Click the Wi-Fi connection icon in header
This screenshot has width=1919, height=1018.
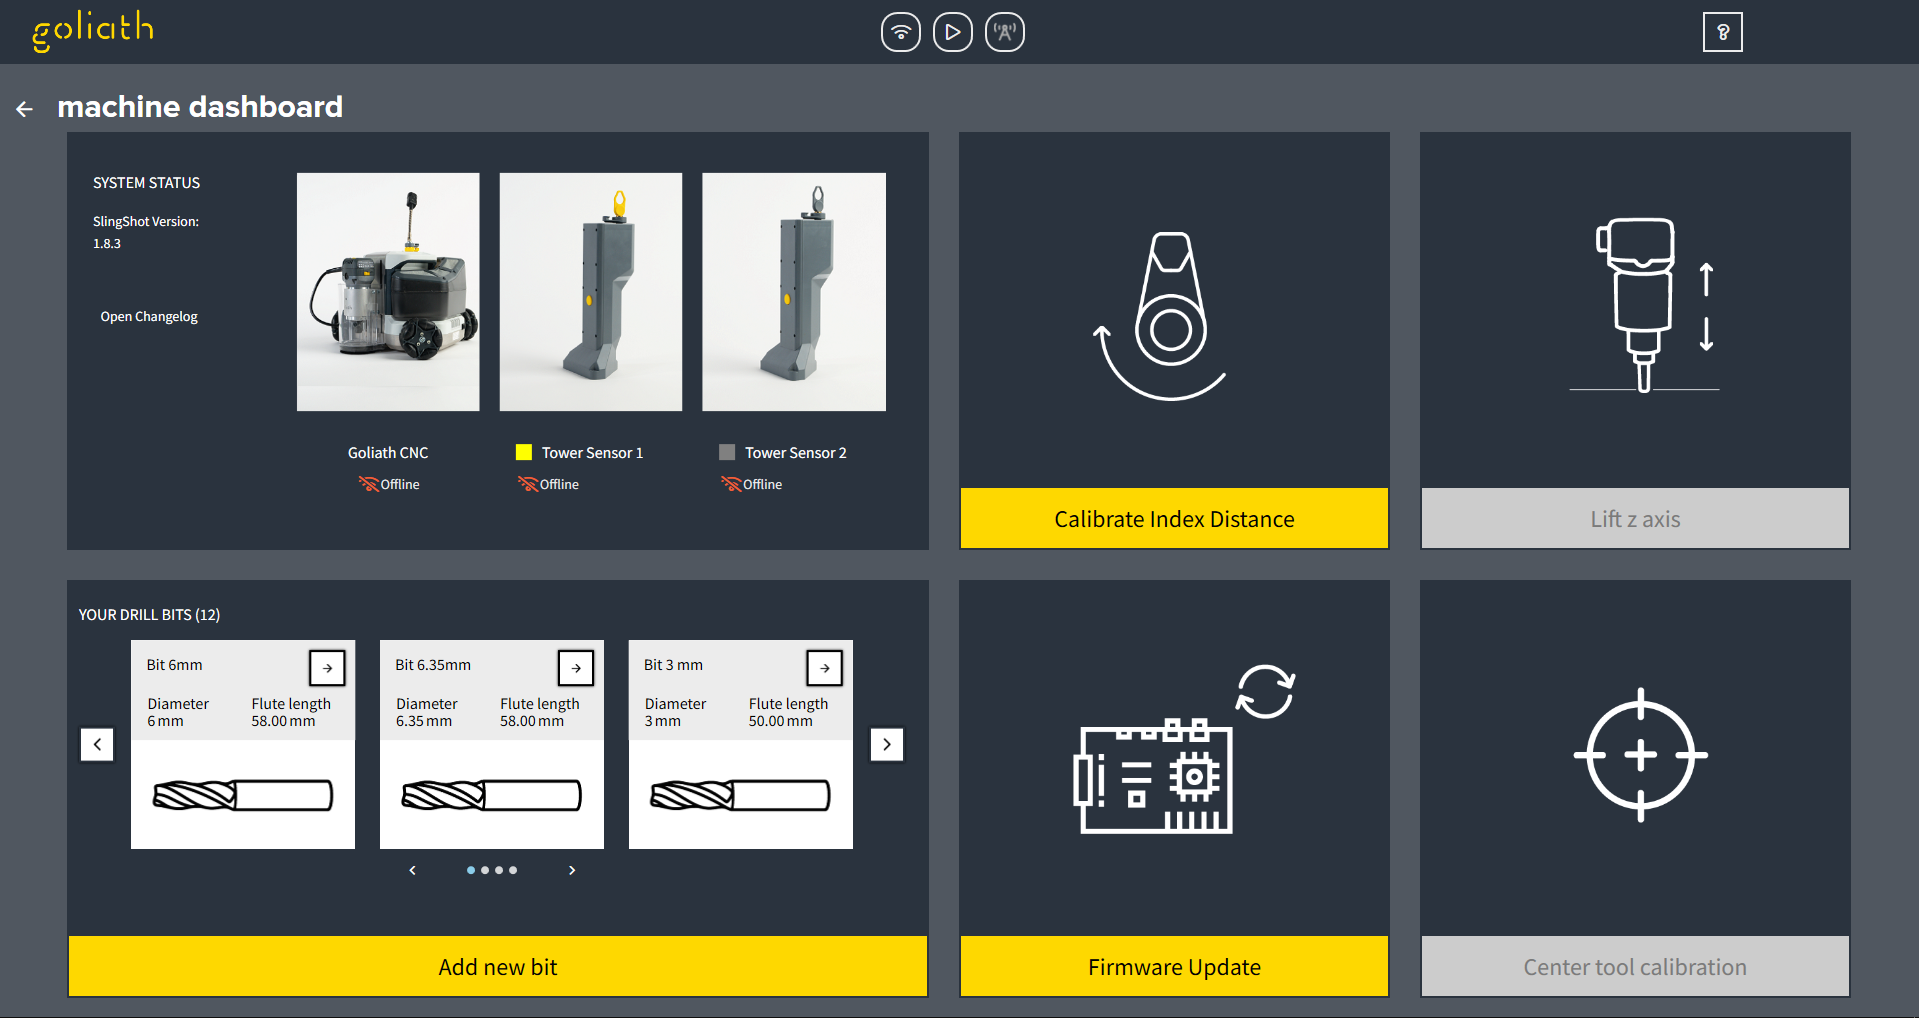900,32
